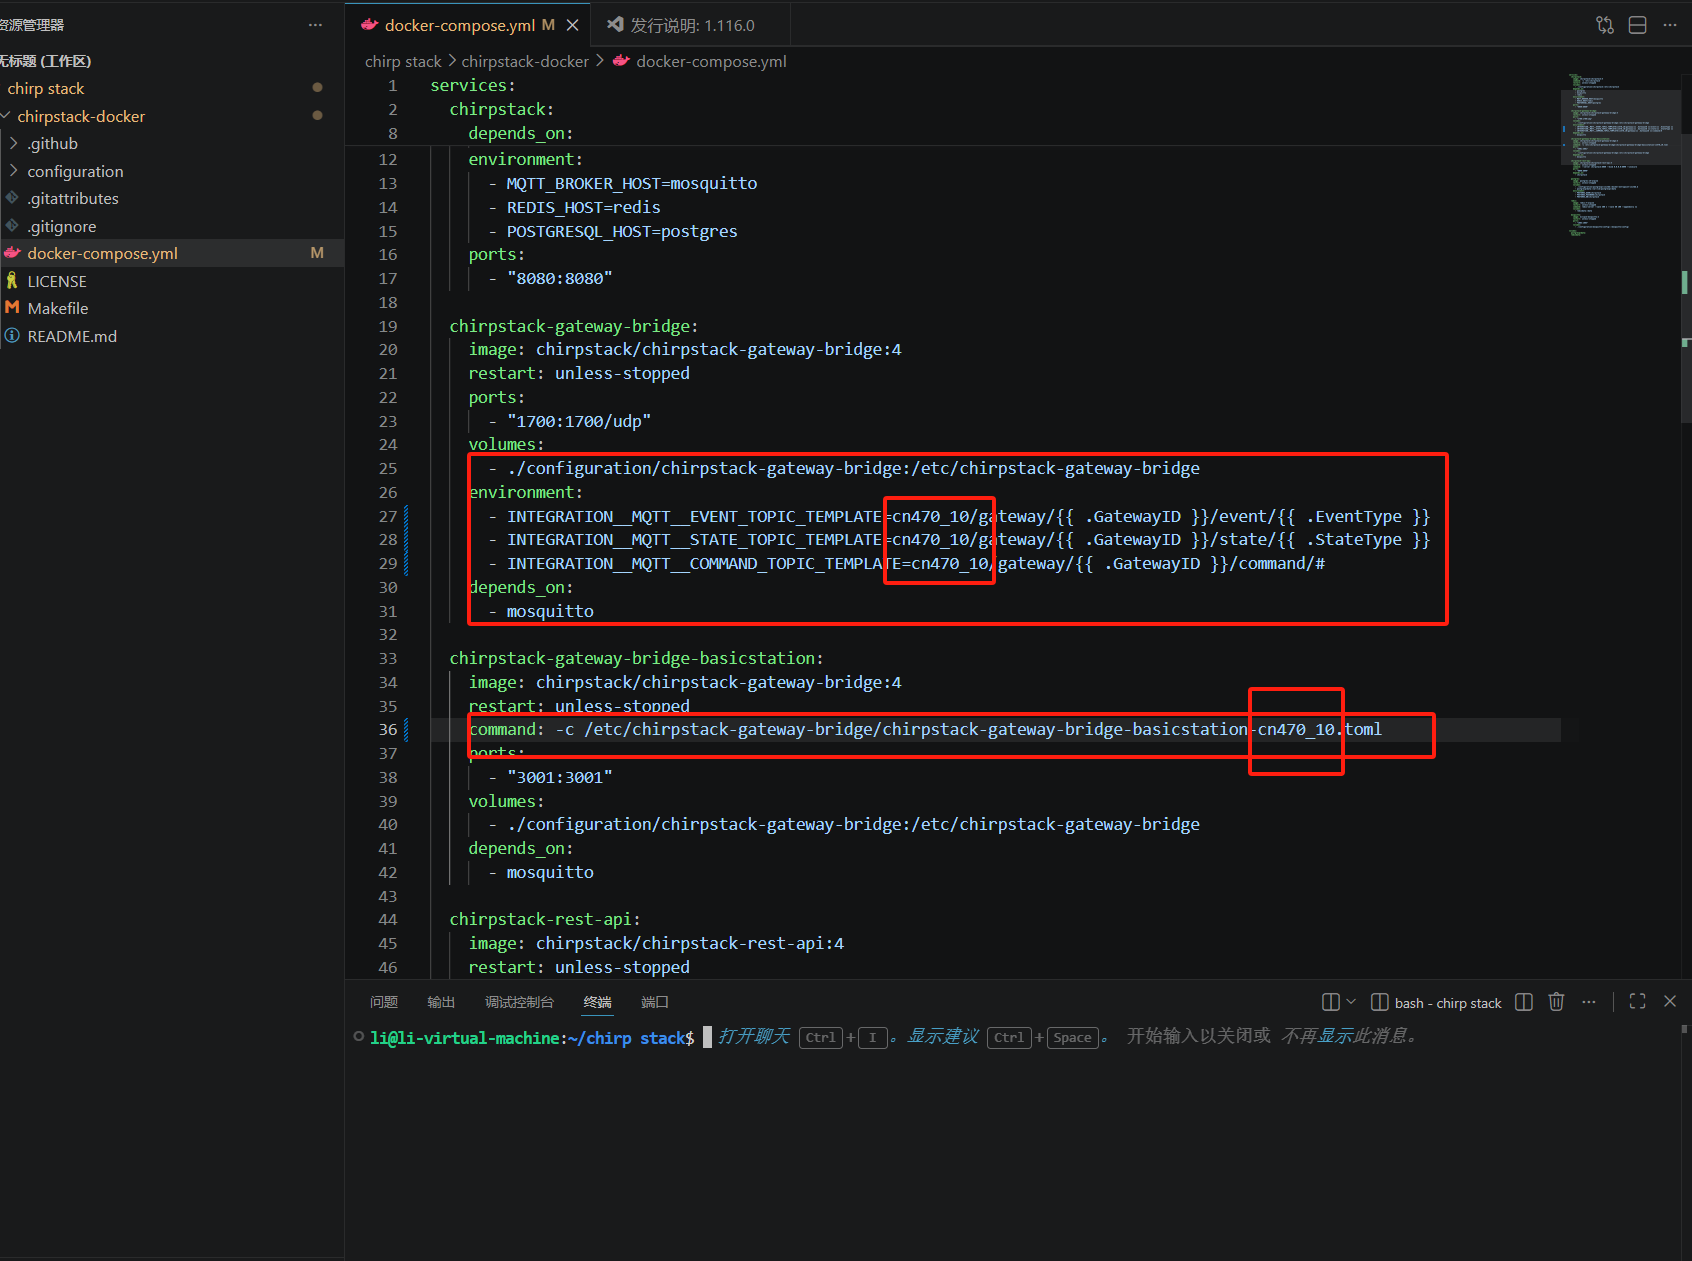Switch to the 问题 panel tab
Viewport: 1692px width, 1261px height.
(x=384, y=1002)
